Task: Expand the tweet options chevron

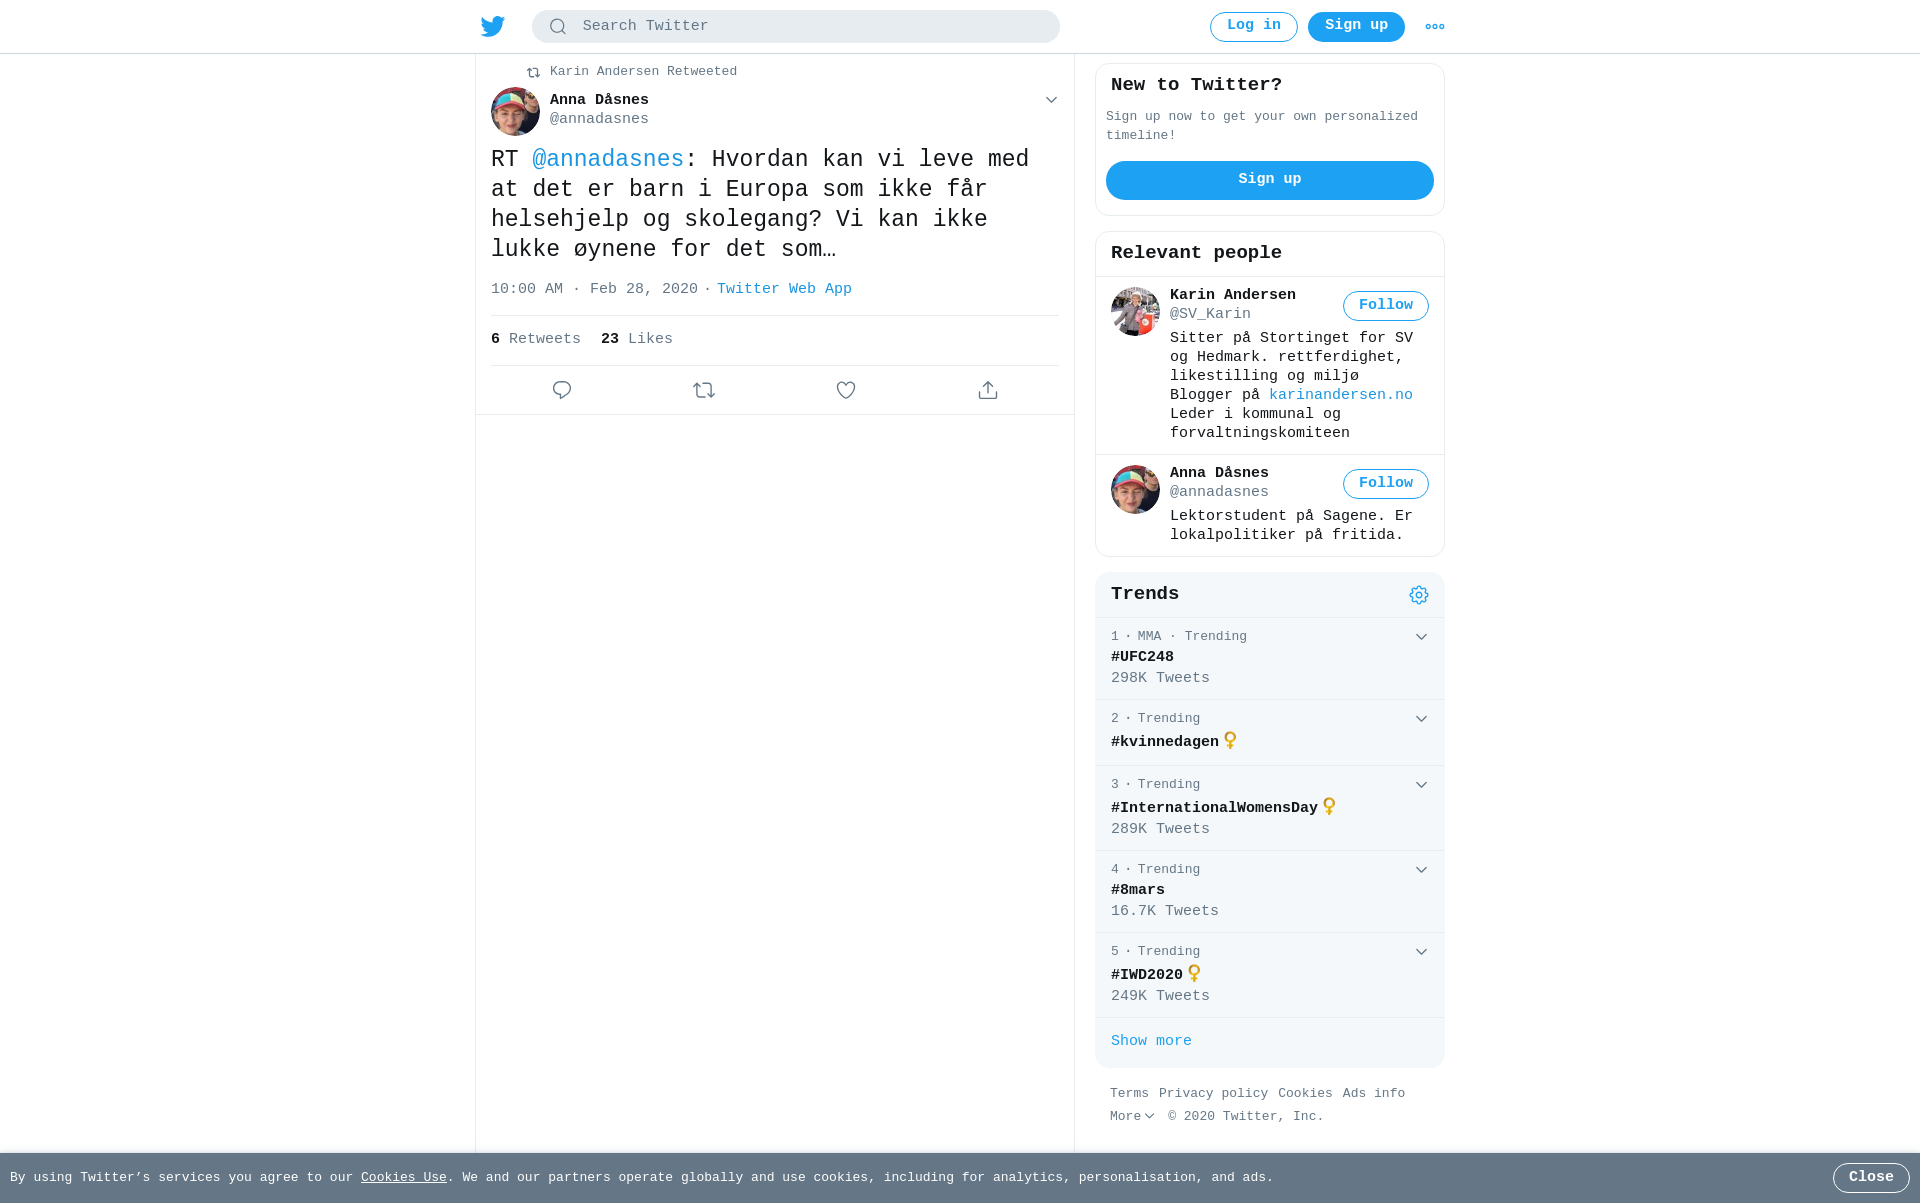Action: pos(1051,100)
